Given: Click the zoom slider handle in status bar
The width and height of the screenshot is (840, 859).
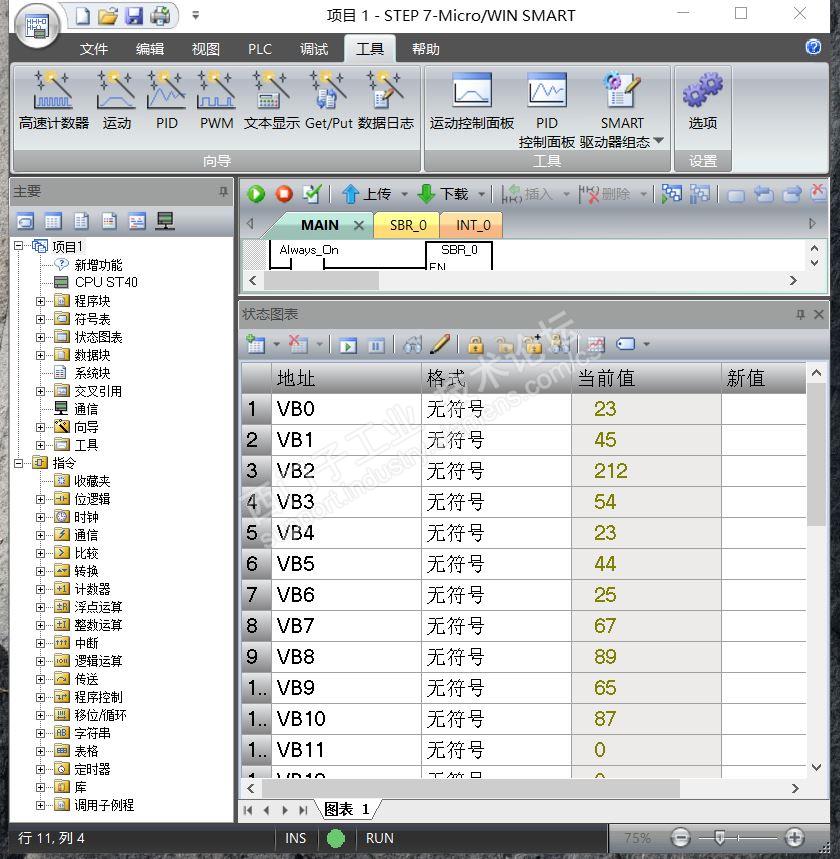Looking at the screenshot, I should tap(720, 838).
